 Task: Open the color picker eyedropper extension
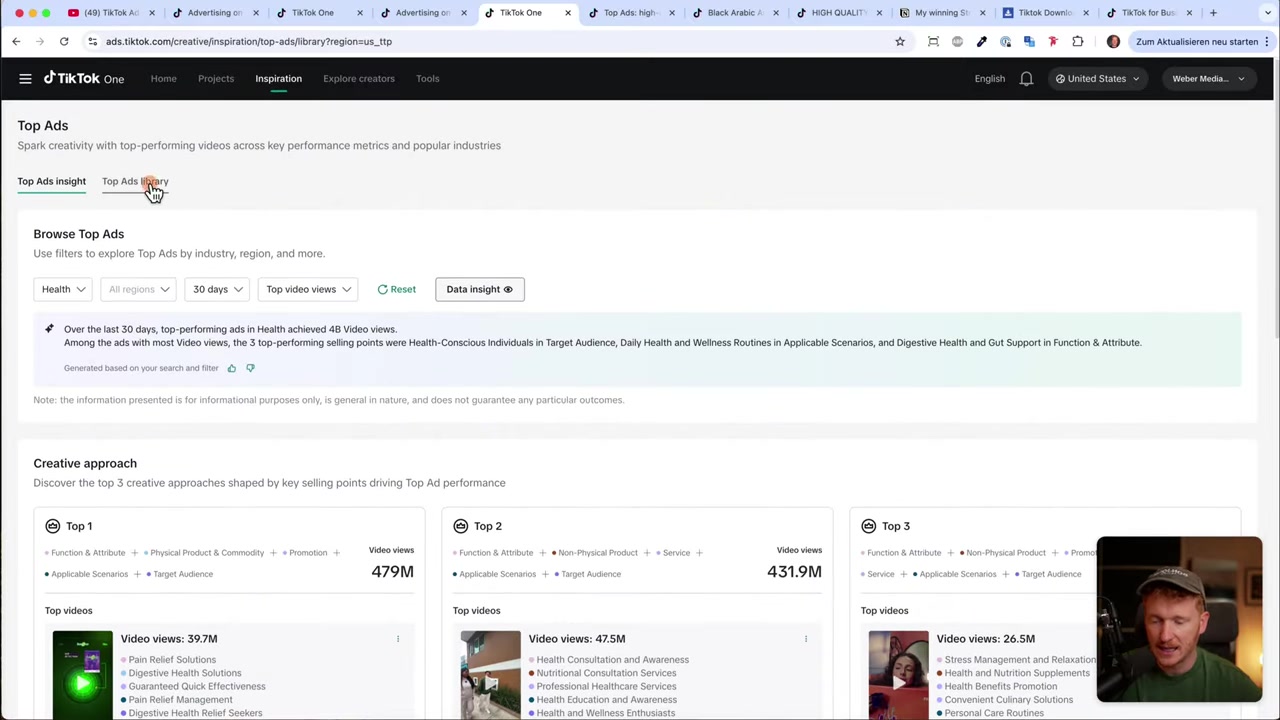click(981, 41)
